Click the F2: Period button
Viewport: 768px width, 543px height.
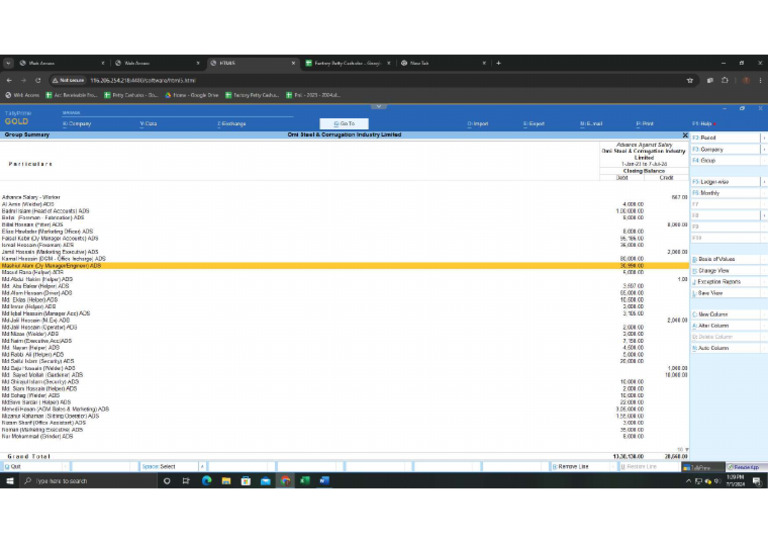[x=726, y=138]
